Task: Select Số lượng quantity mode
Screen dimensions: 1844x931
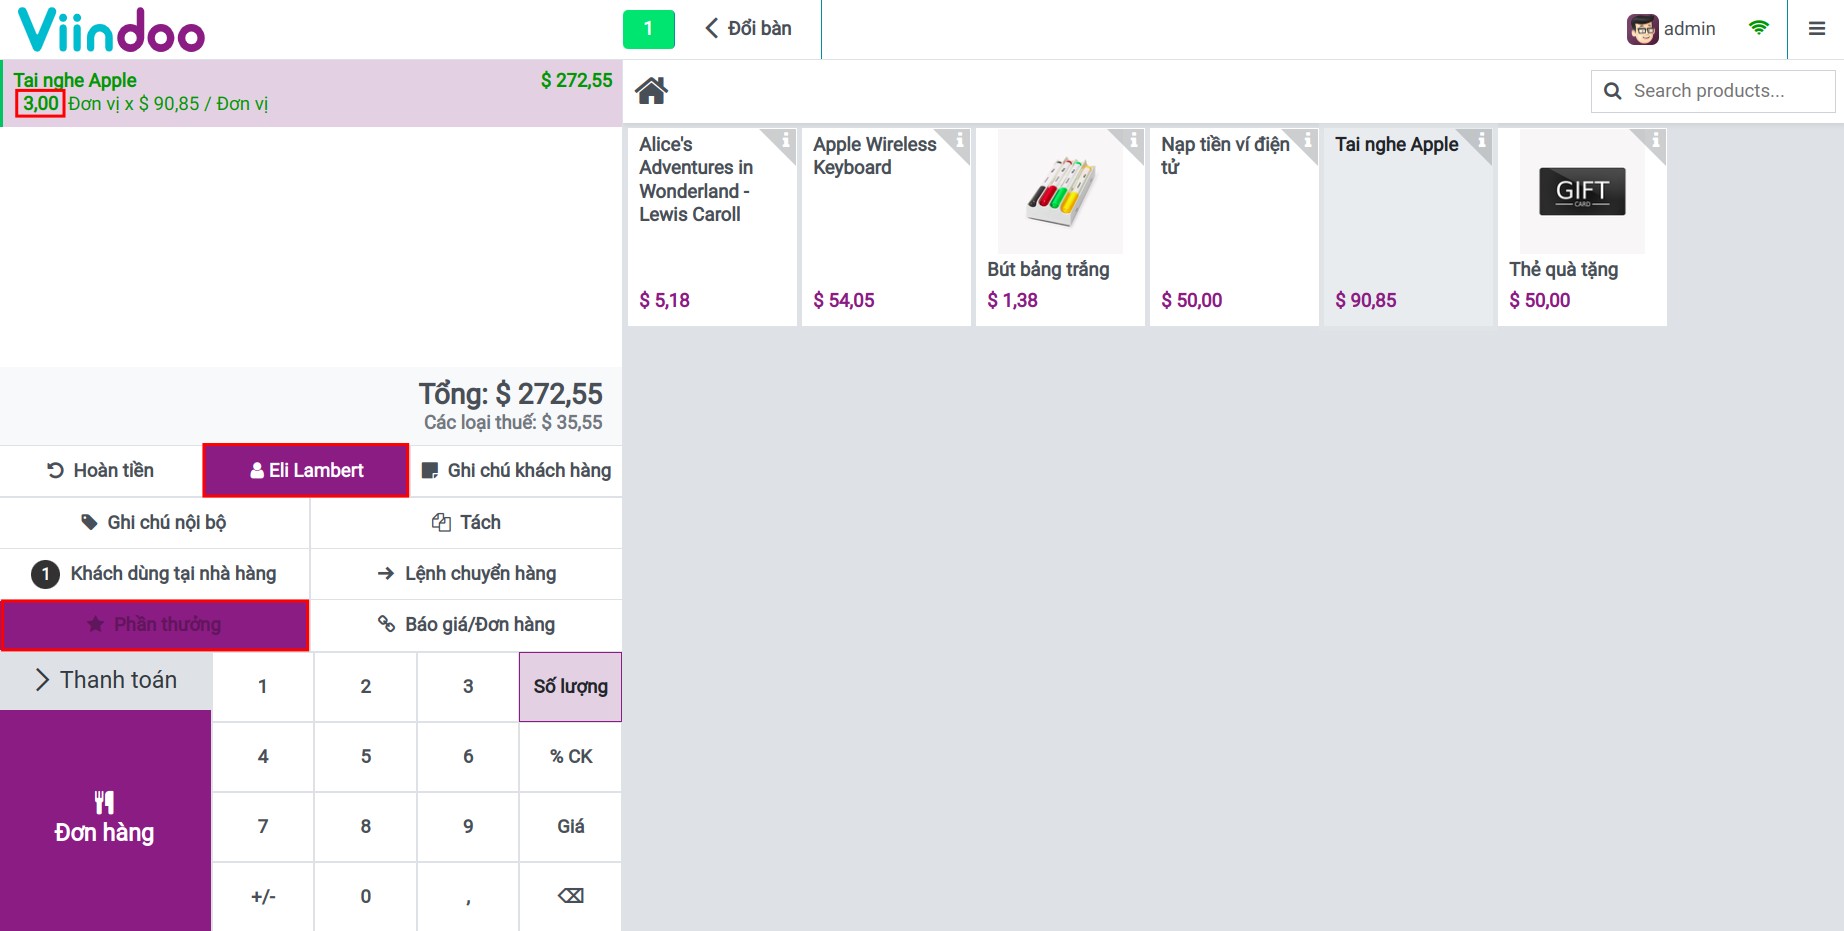Action: coord(570,687)
